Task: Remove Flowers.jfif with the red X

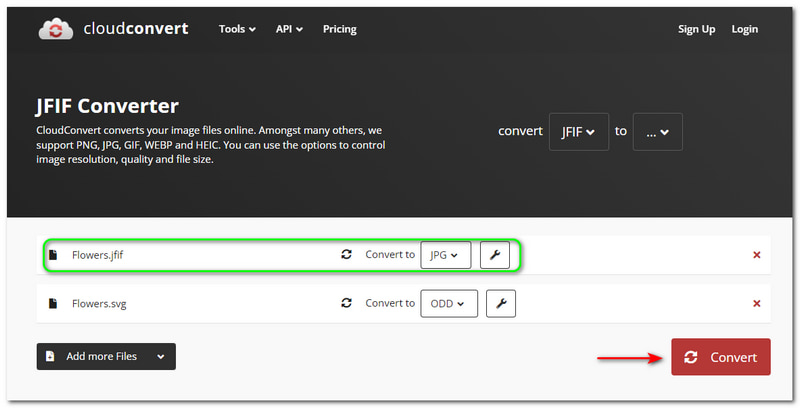Action: point(756,255)
